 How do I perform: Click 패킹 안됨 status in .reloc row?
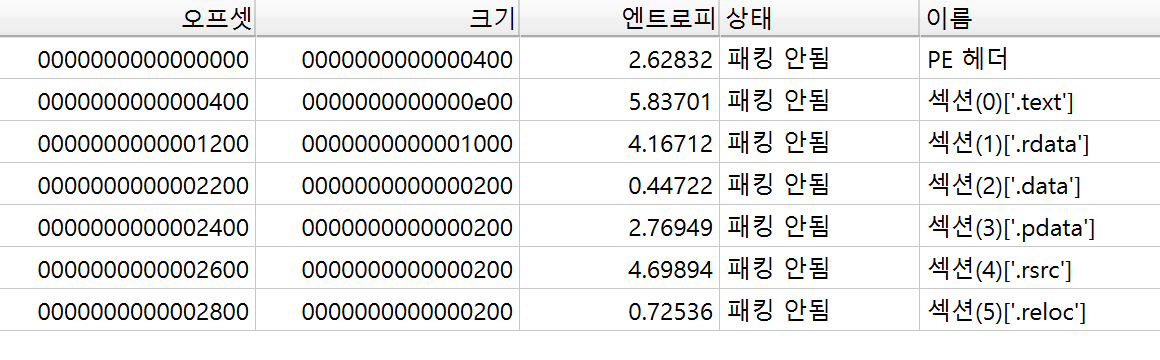pos(778,311)
